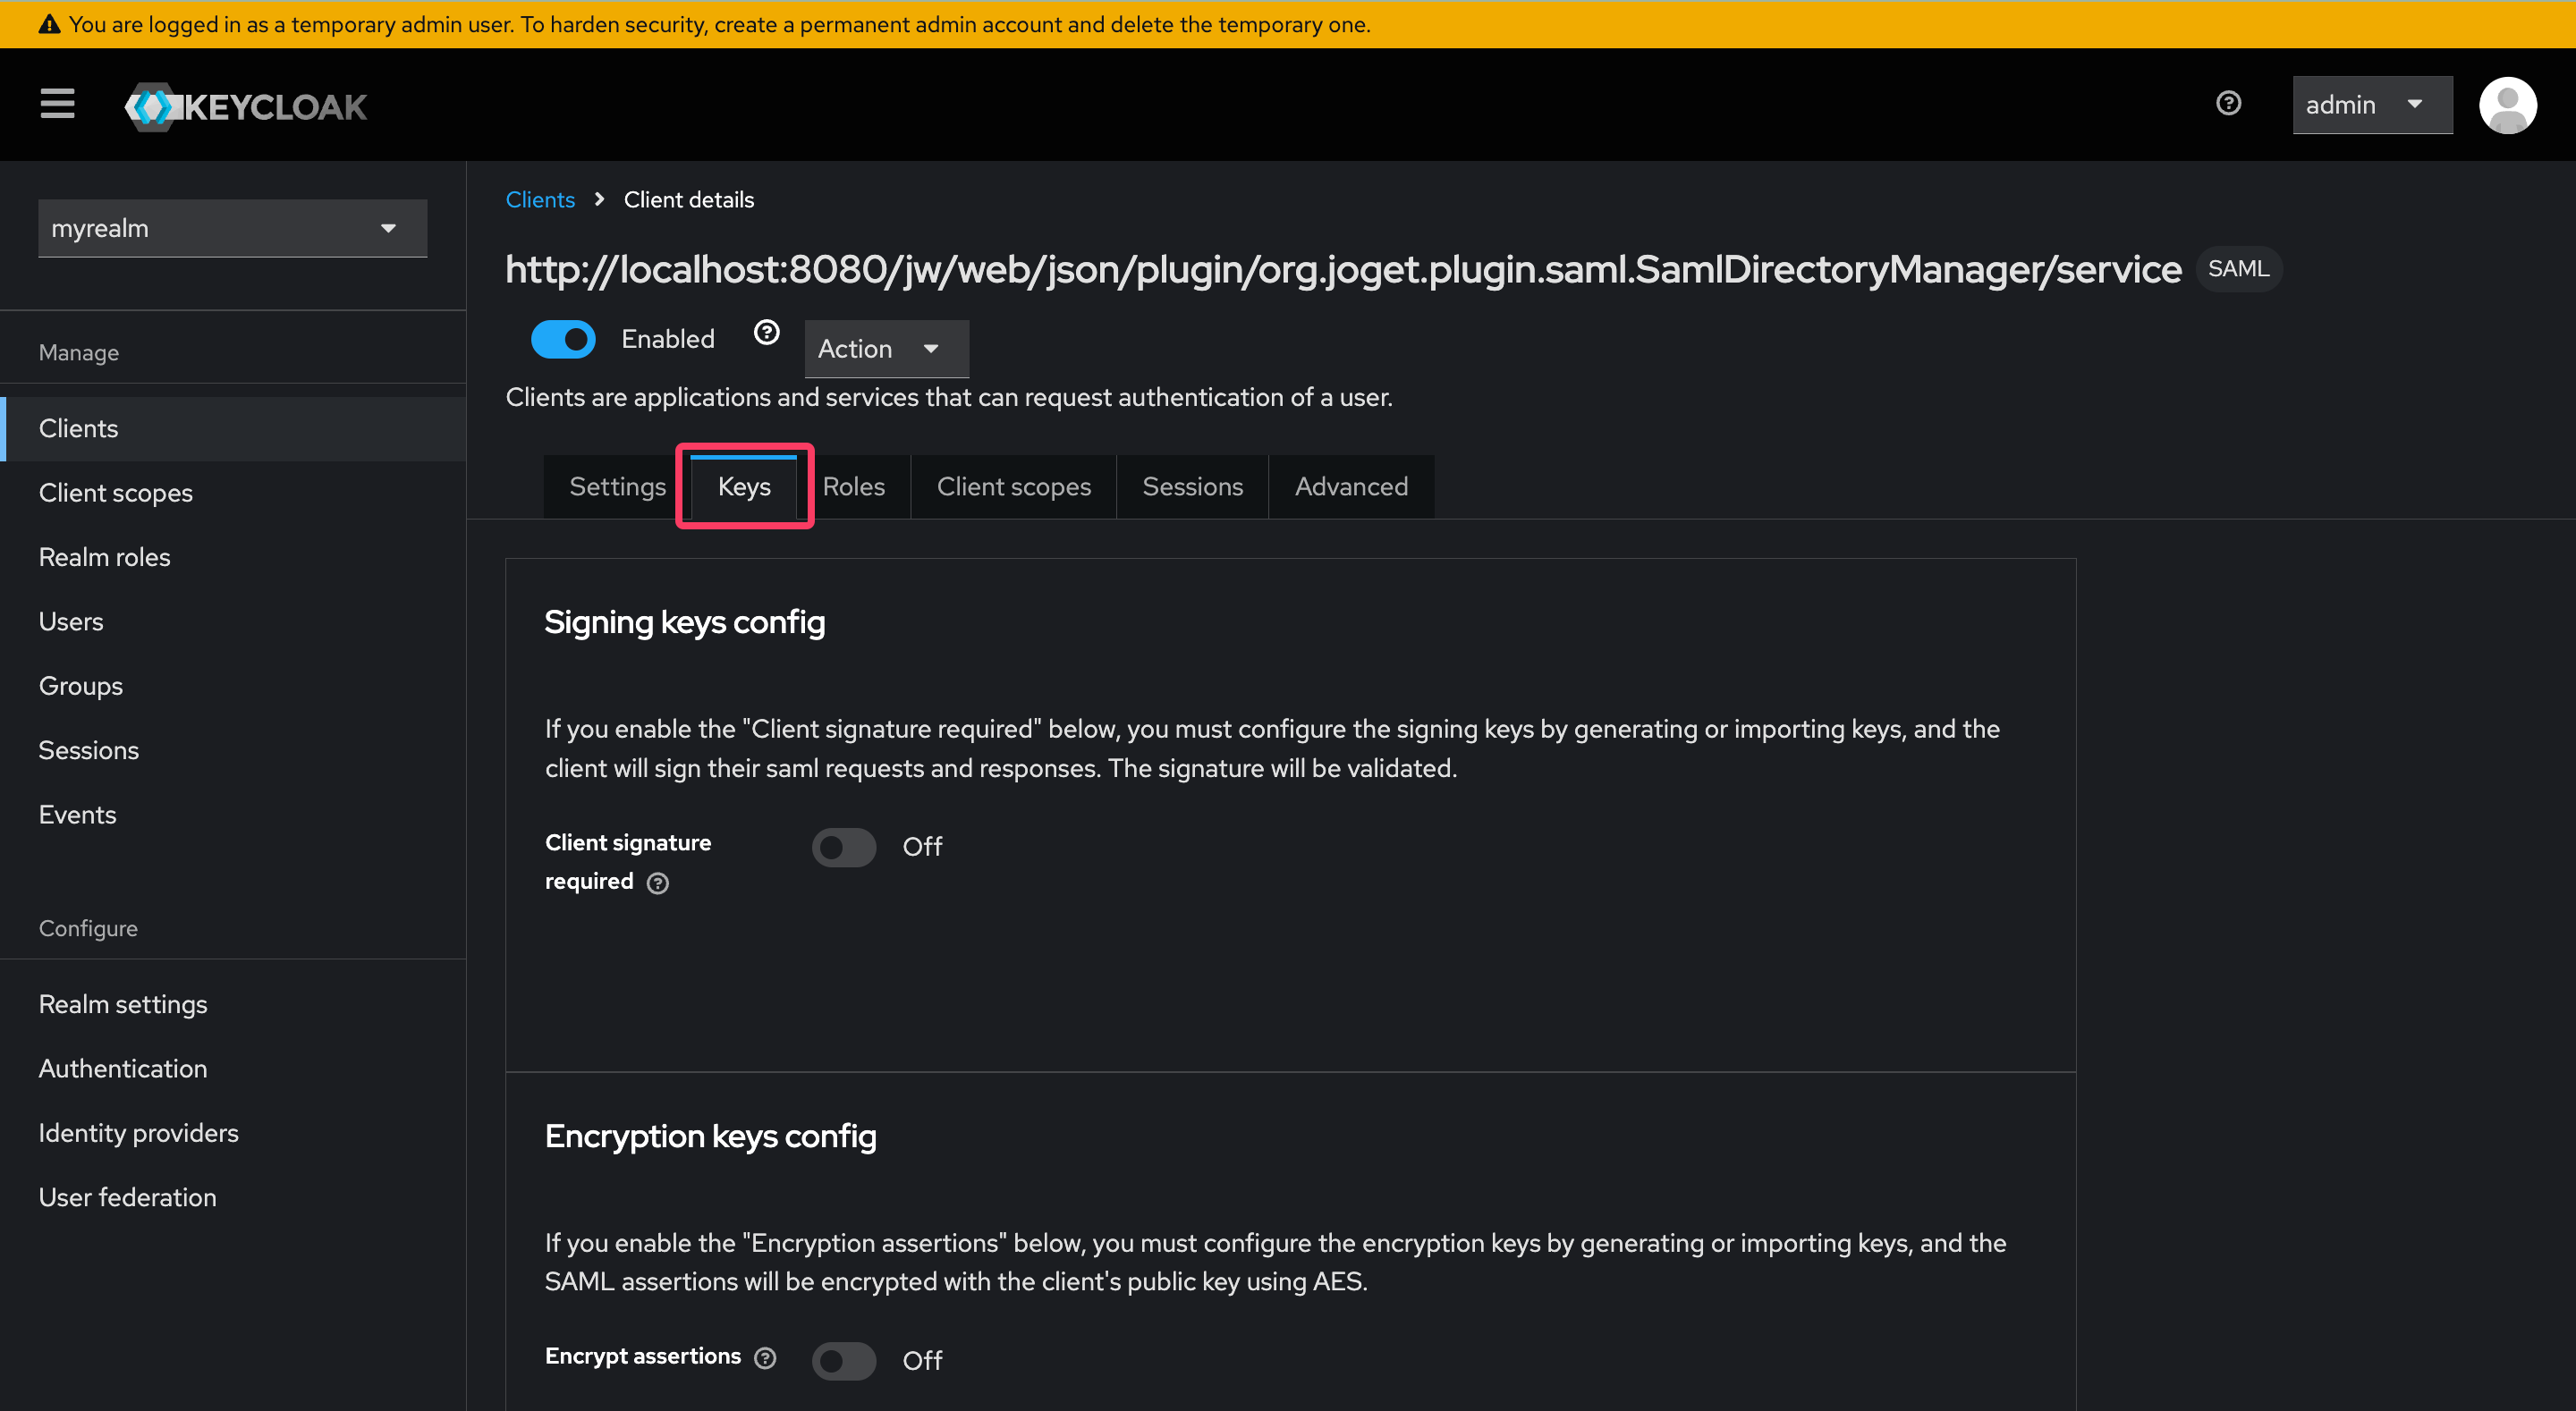Toggle Client signature required switch

844,847
